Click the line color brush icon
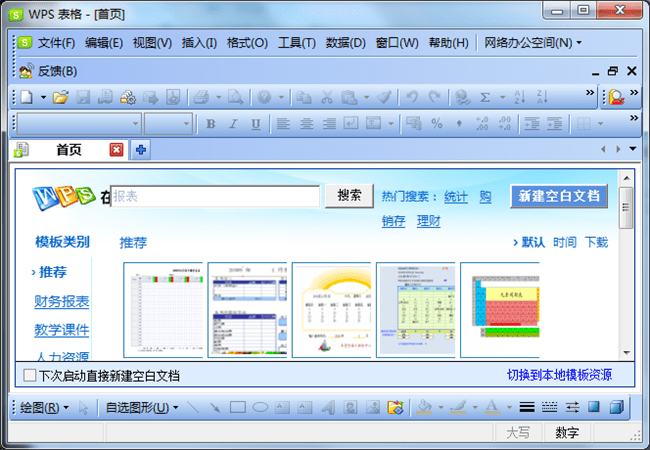The image size is (650, 450). point(458,407)
